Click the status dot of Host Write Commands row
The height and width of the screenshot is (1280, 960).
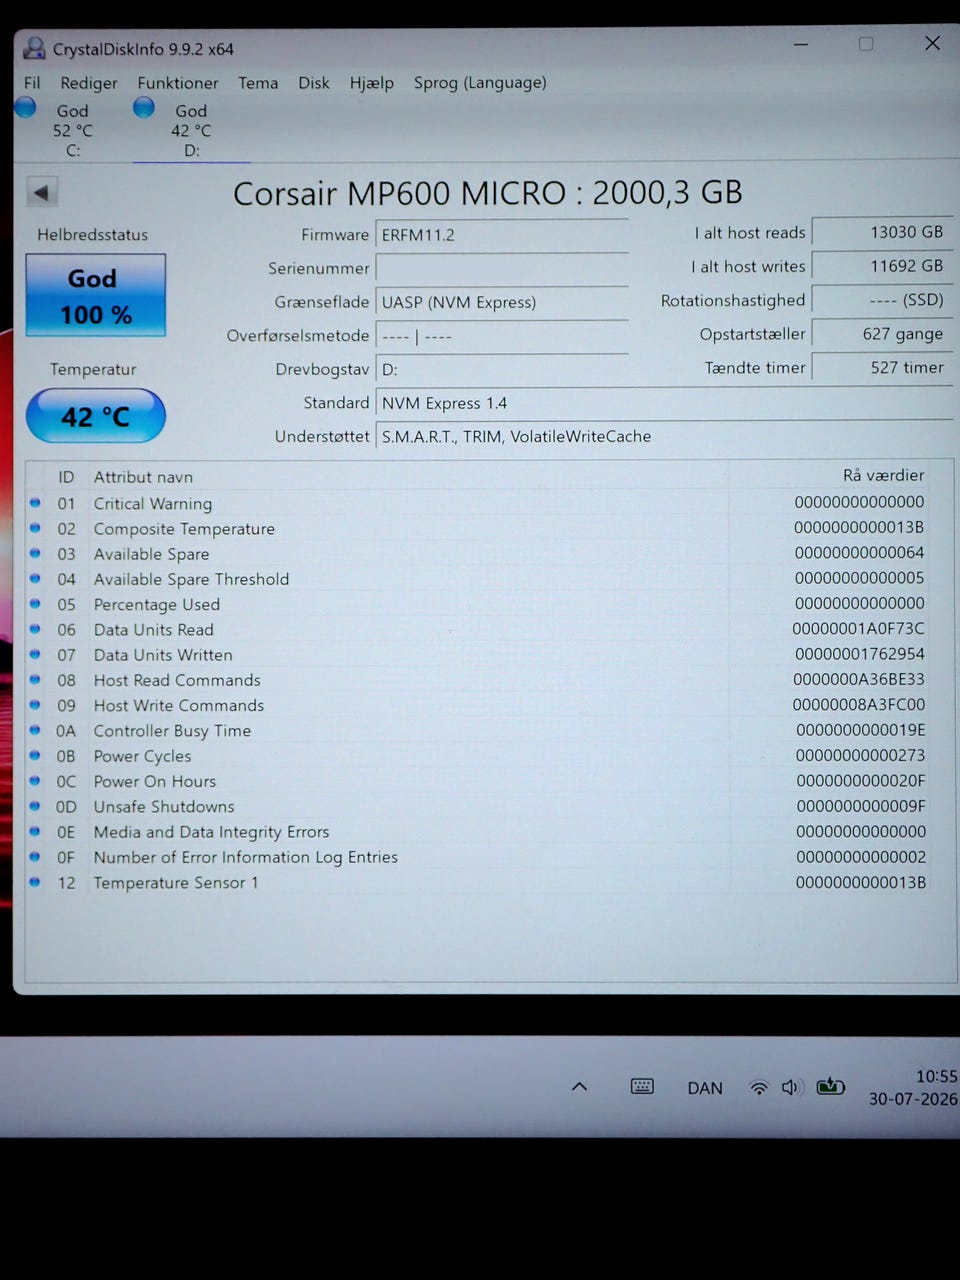35,705
